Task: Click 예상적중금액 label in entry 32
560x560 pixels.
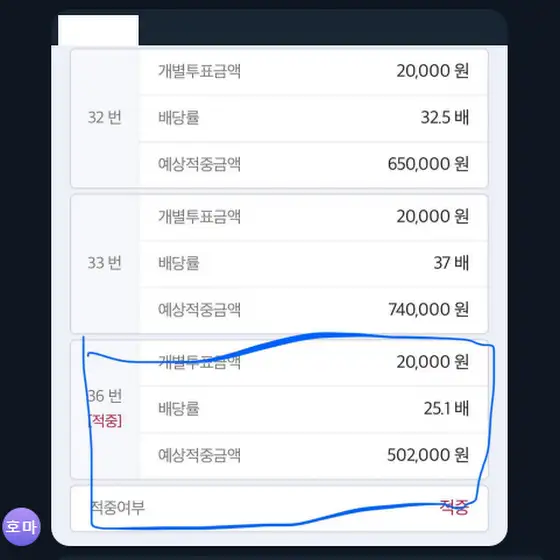Action: (x=199, y=164)
